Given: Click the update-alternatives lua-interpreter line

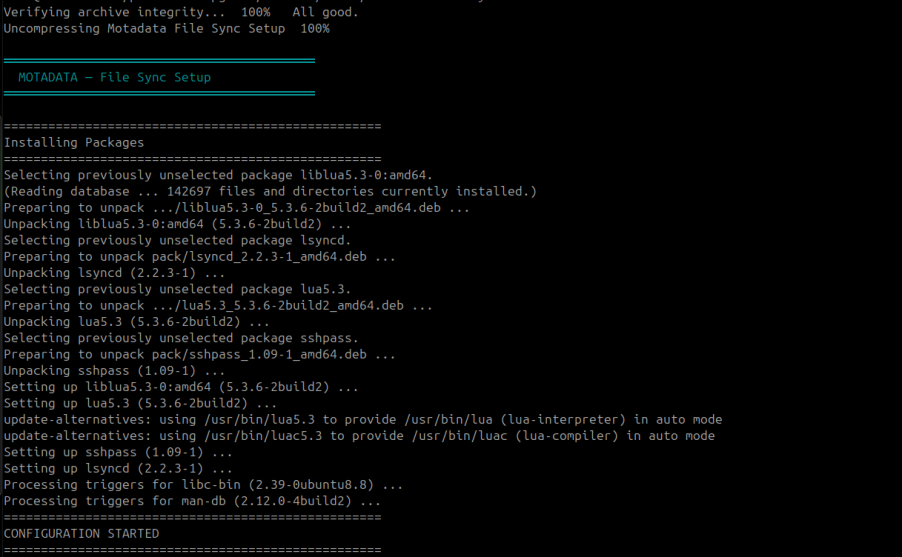Looking at the screenshot, I should click(363, 419).
